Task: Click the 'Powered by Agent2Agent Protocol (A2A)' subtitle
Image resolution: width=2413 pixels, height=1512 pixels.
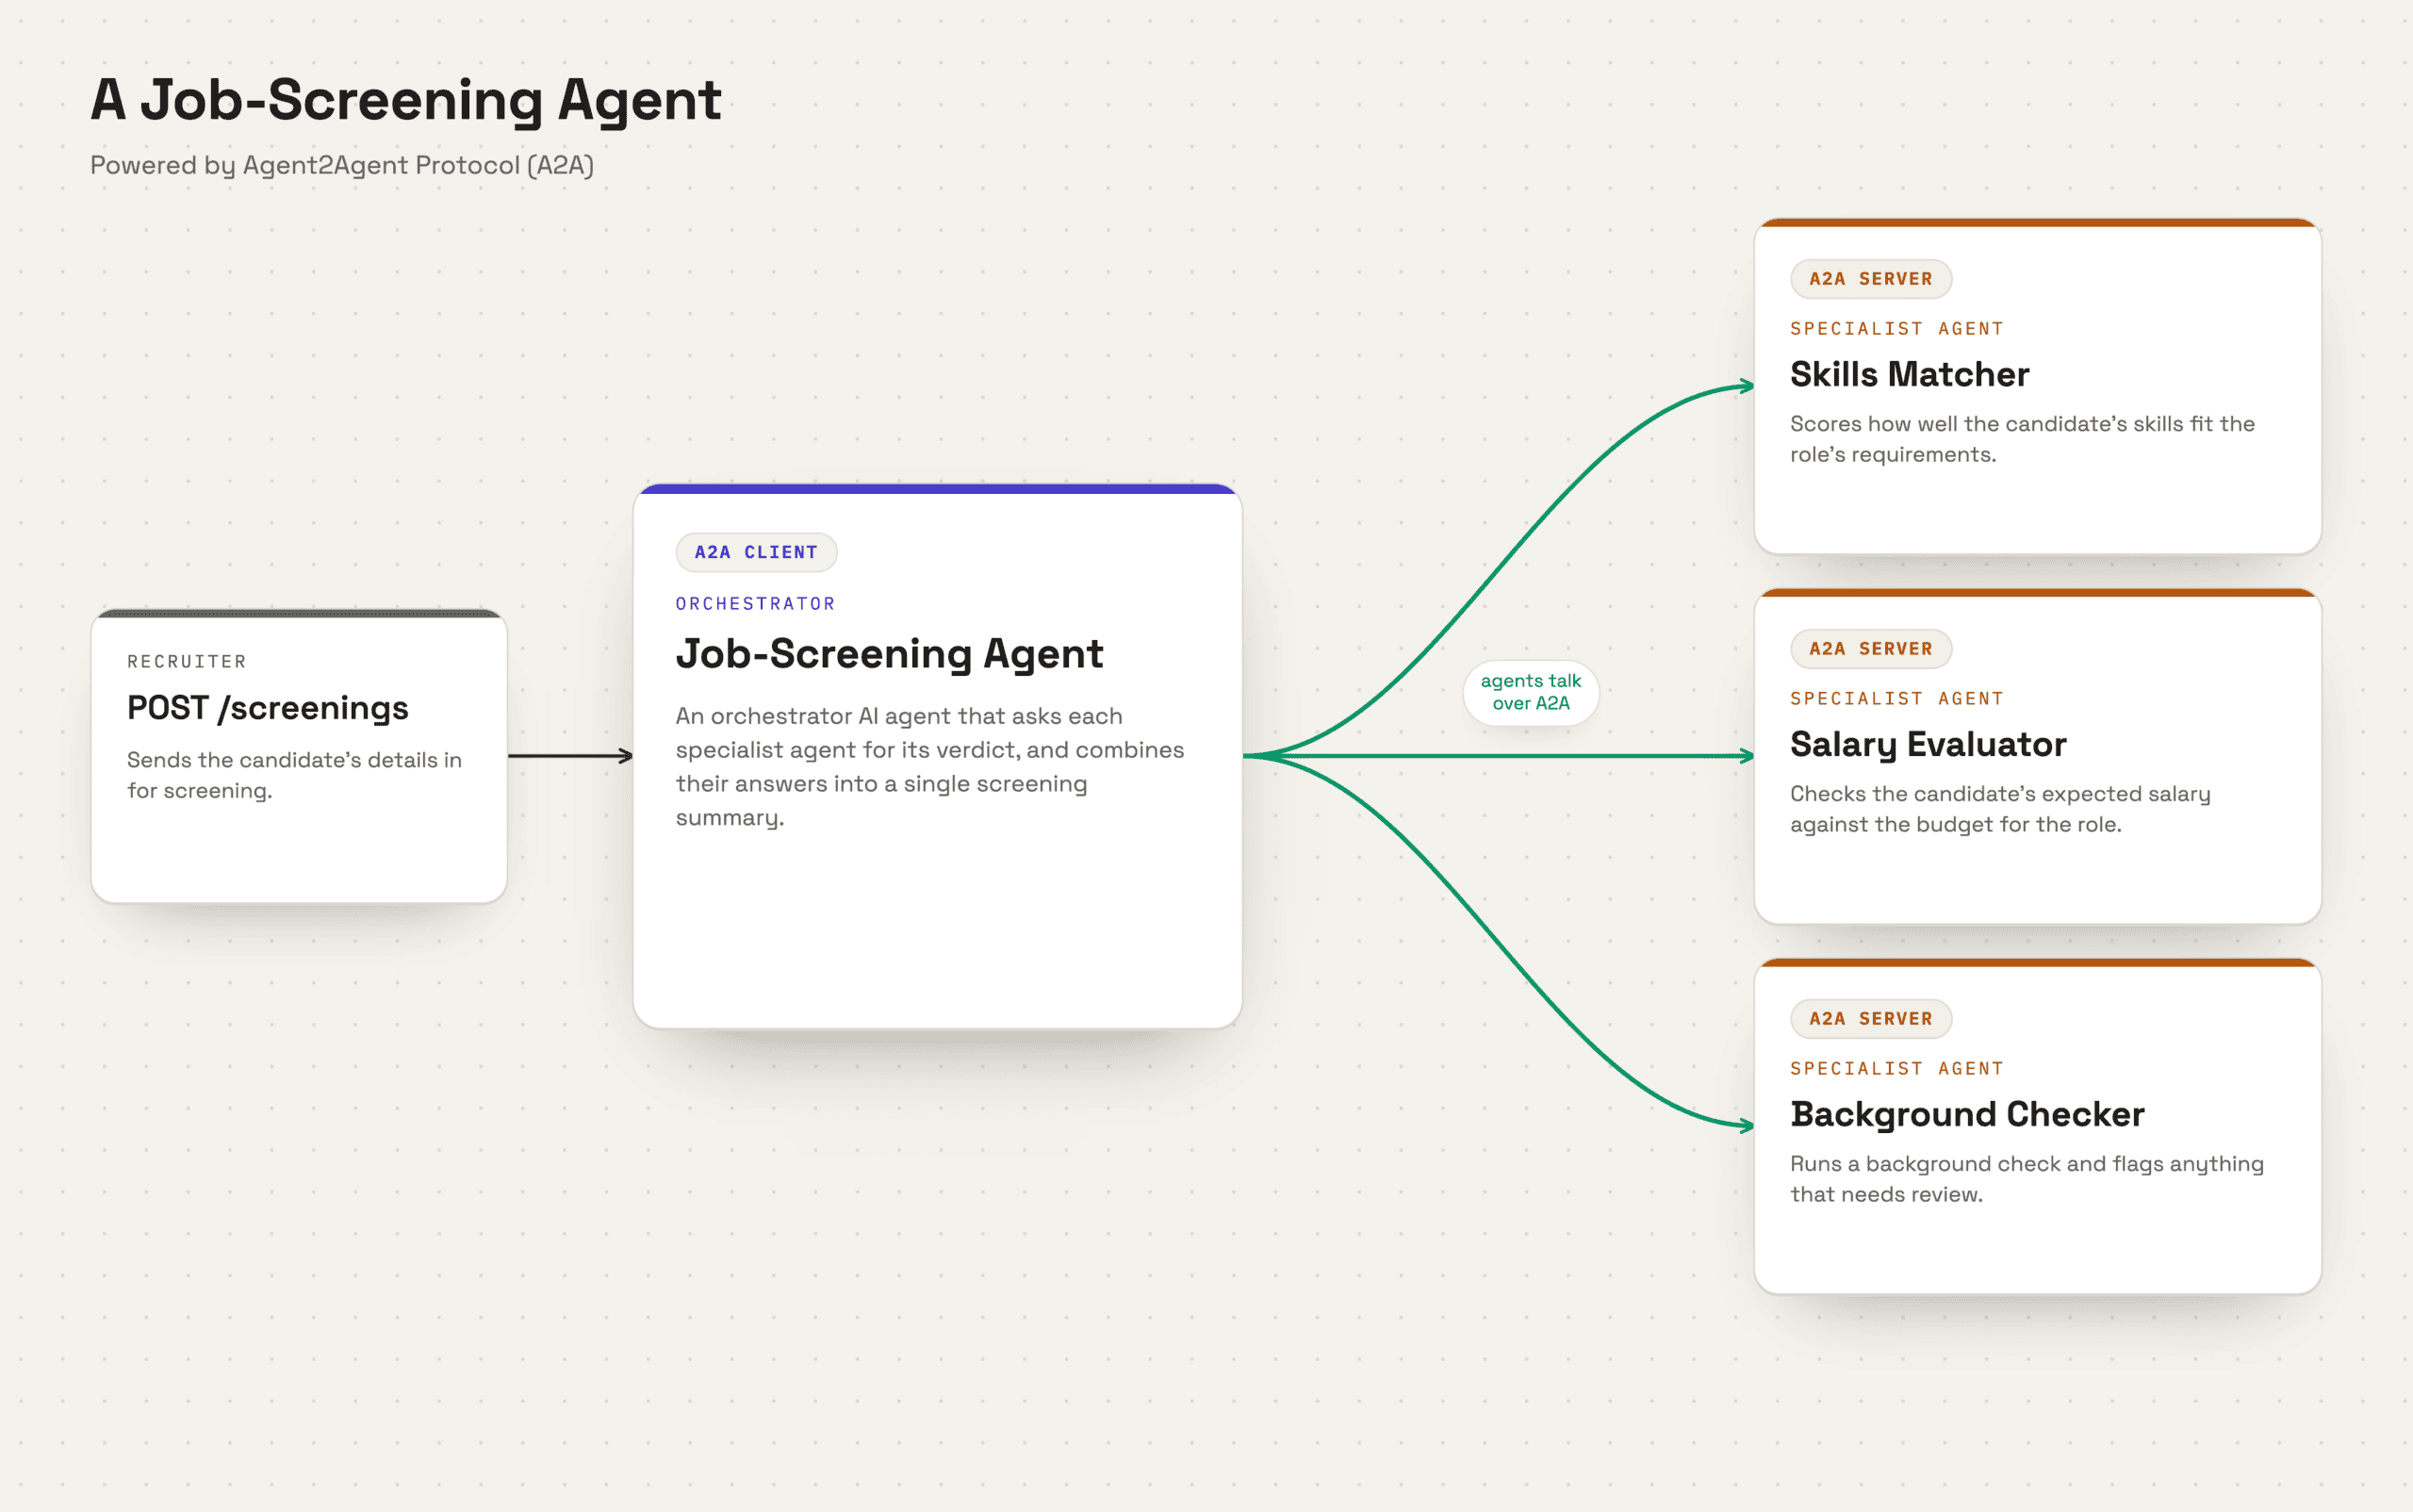Action: (x=342, y=165)
